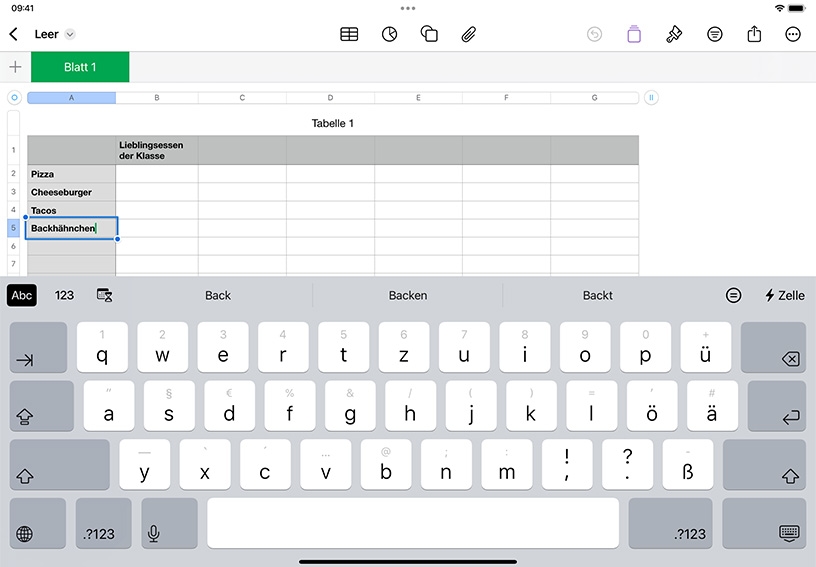Tap the right shift key
The height and width of the screenshot is (567, 816).
point(764,465)
